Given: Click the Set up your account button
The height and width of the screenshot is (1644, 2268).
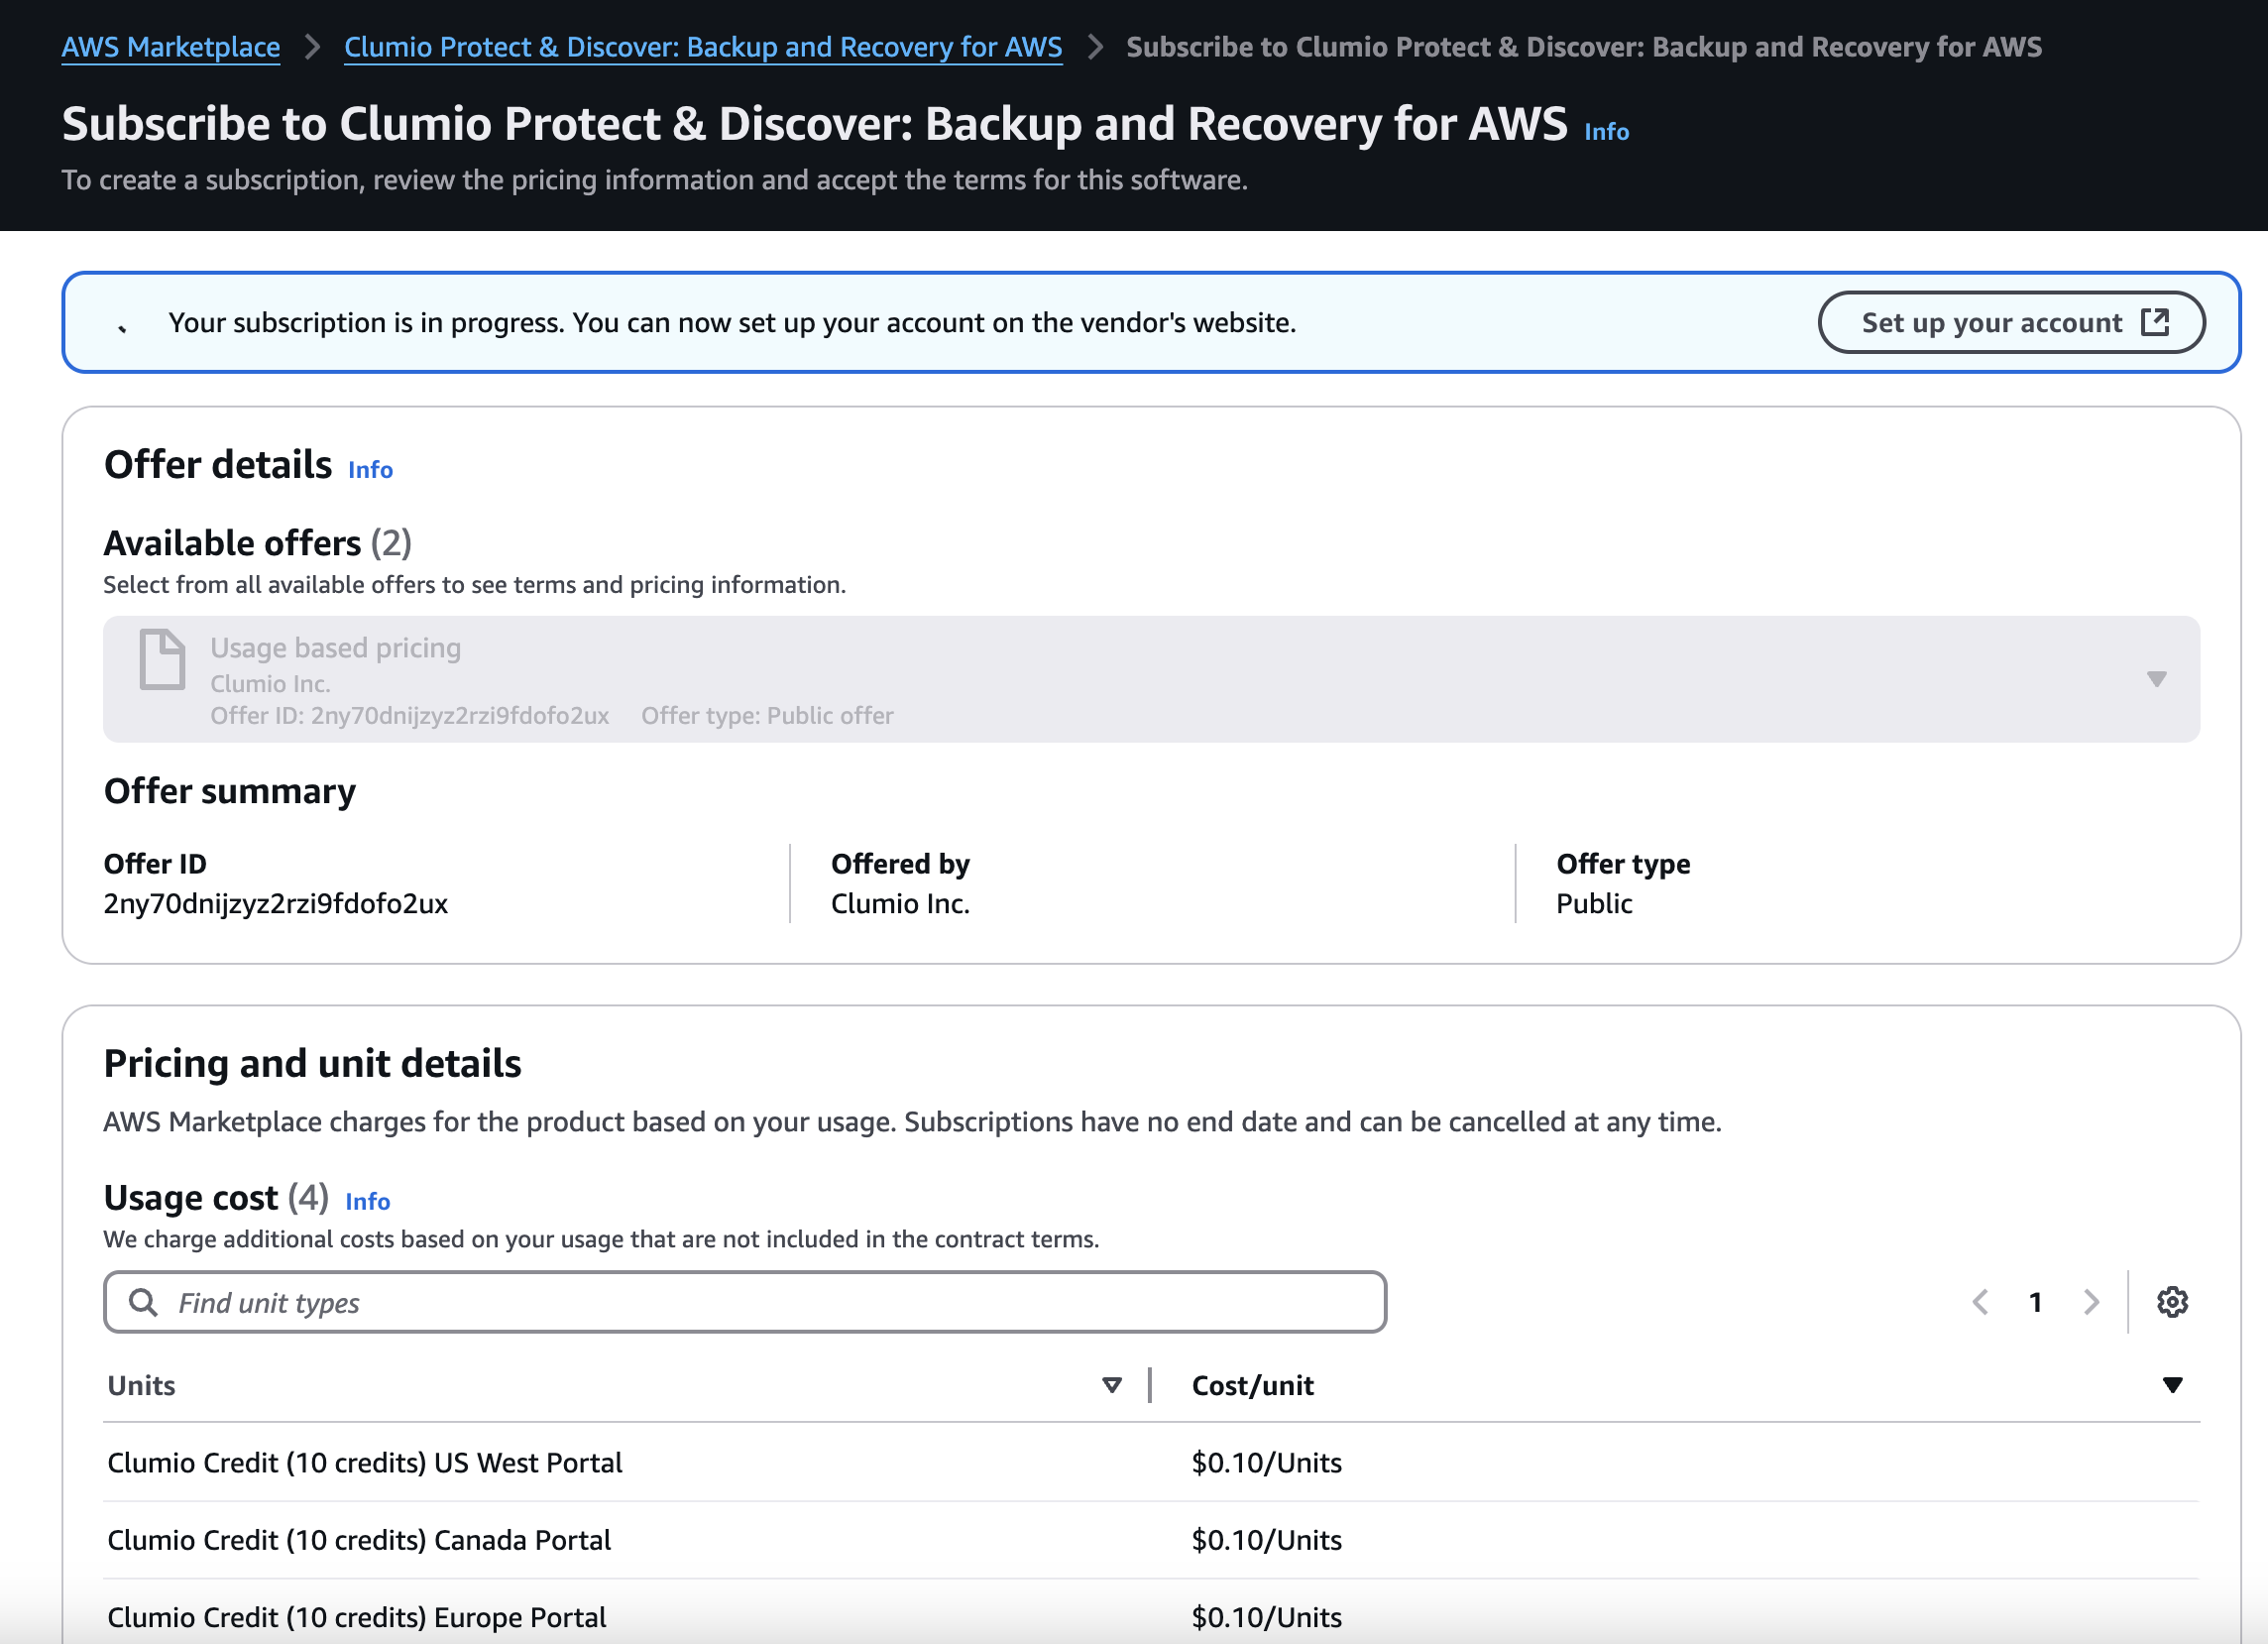Looking at the screenshot, I should 2011,322.
